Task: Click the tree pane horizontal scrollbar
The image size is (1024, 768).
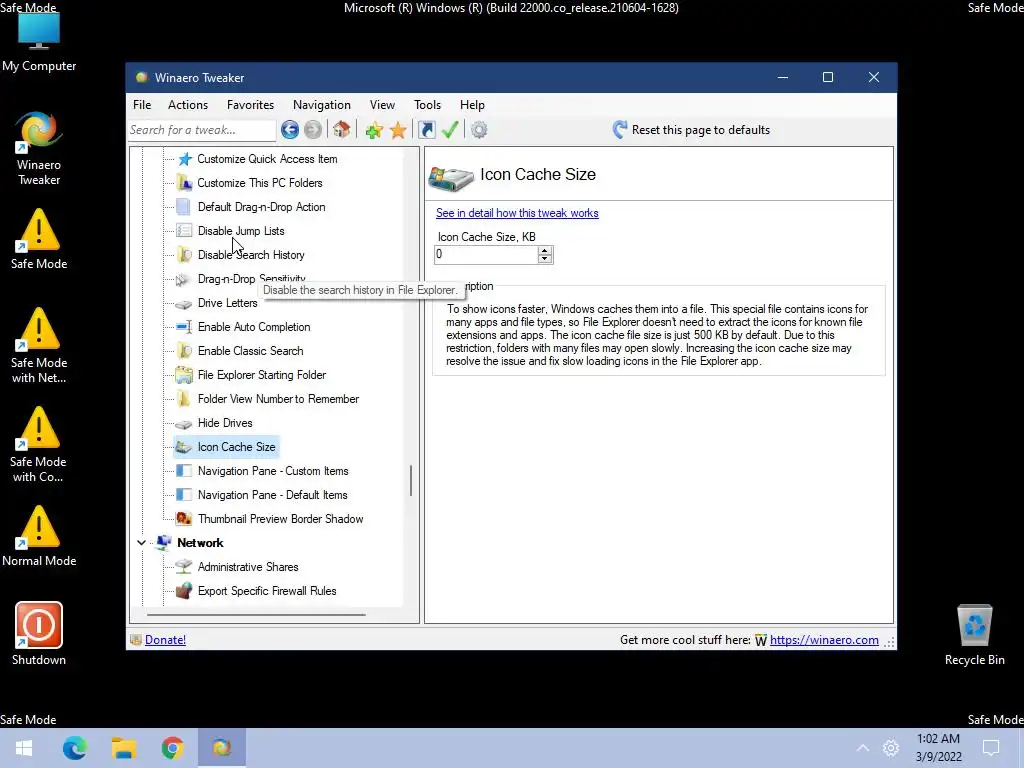Action: click(256, 615)
